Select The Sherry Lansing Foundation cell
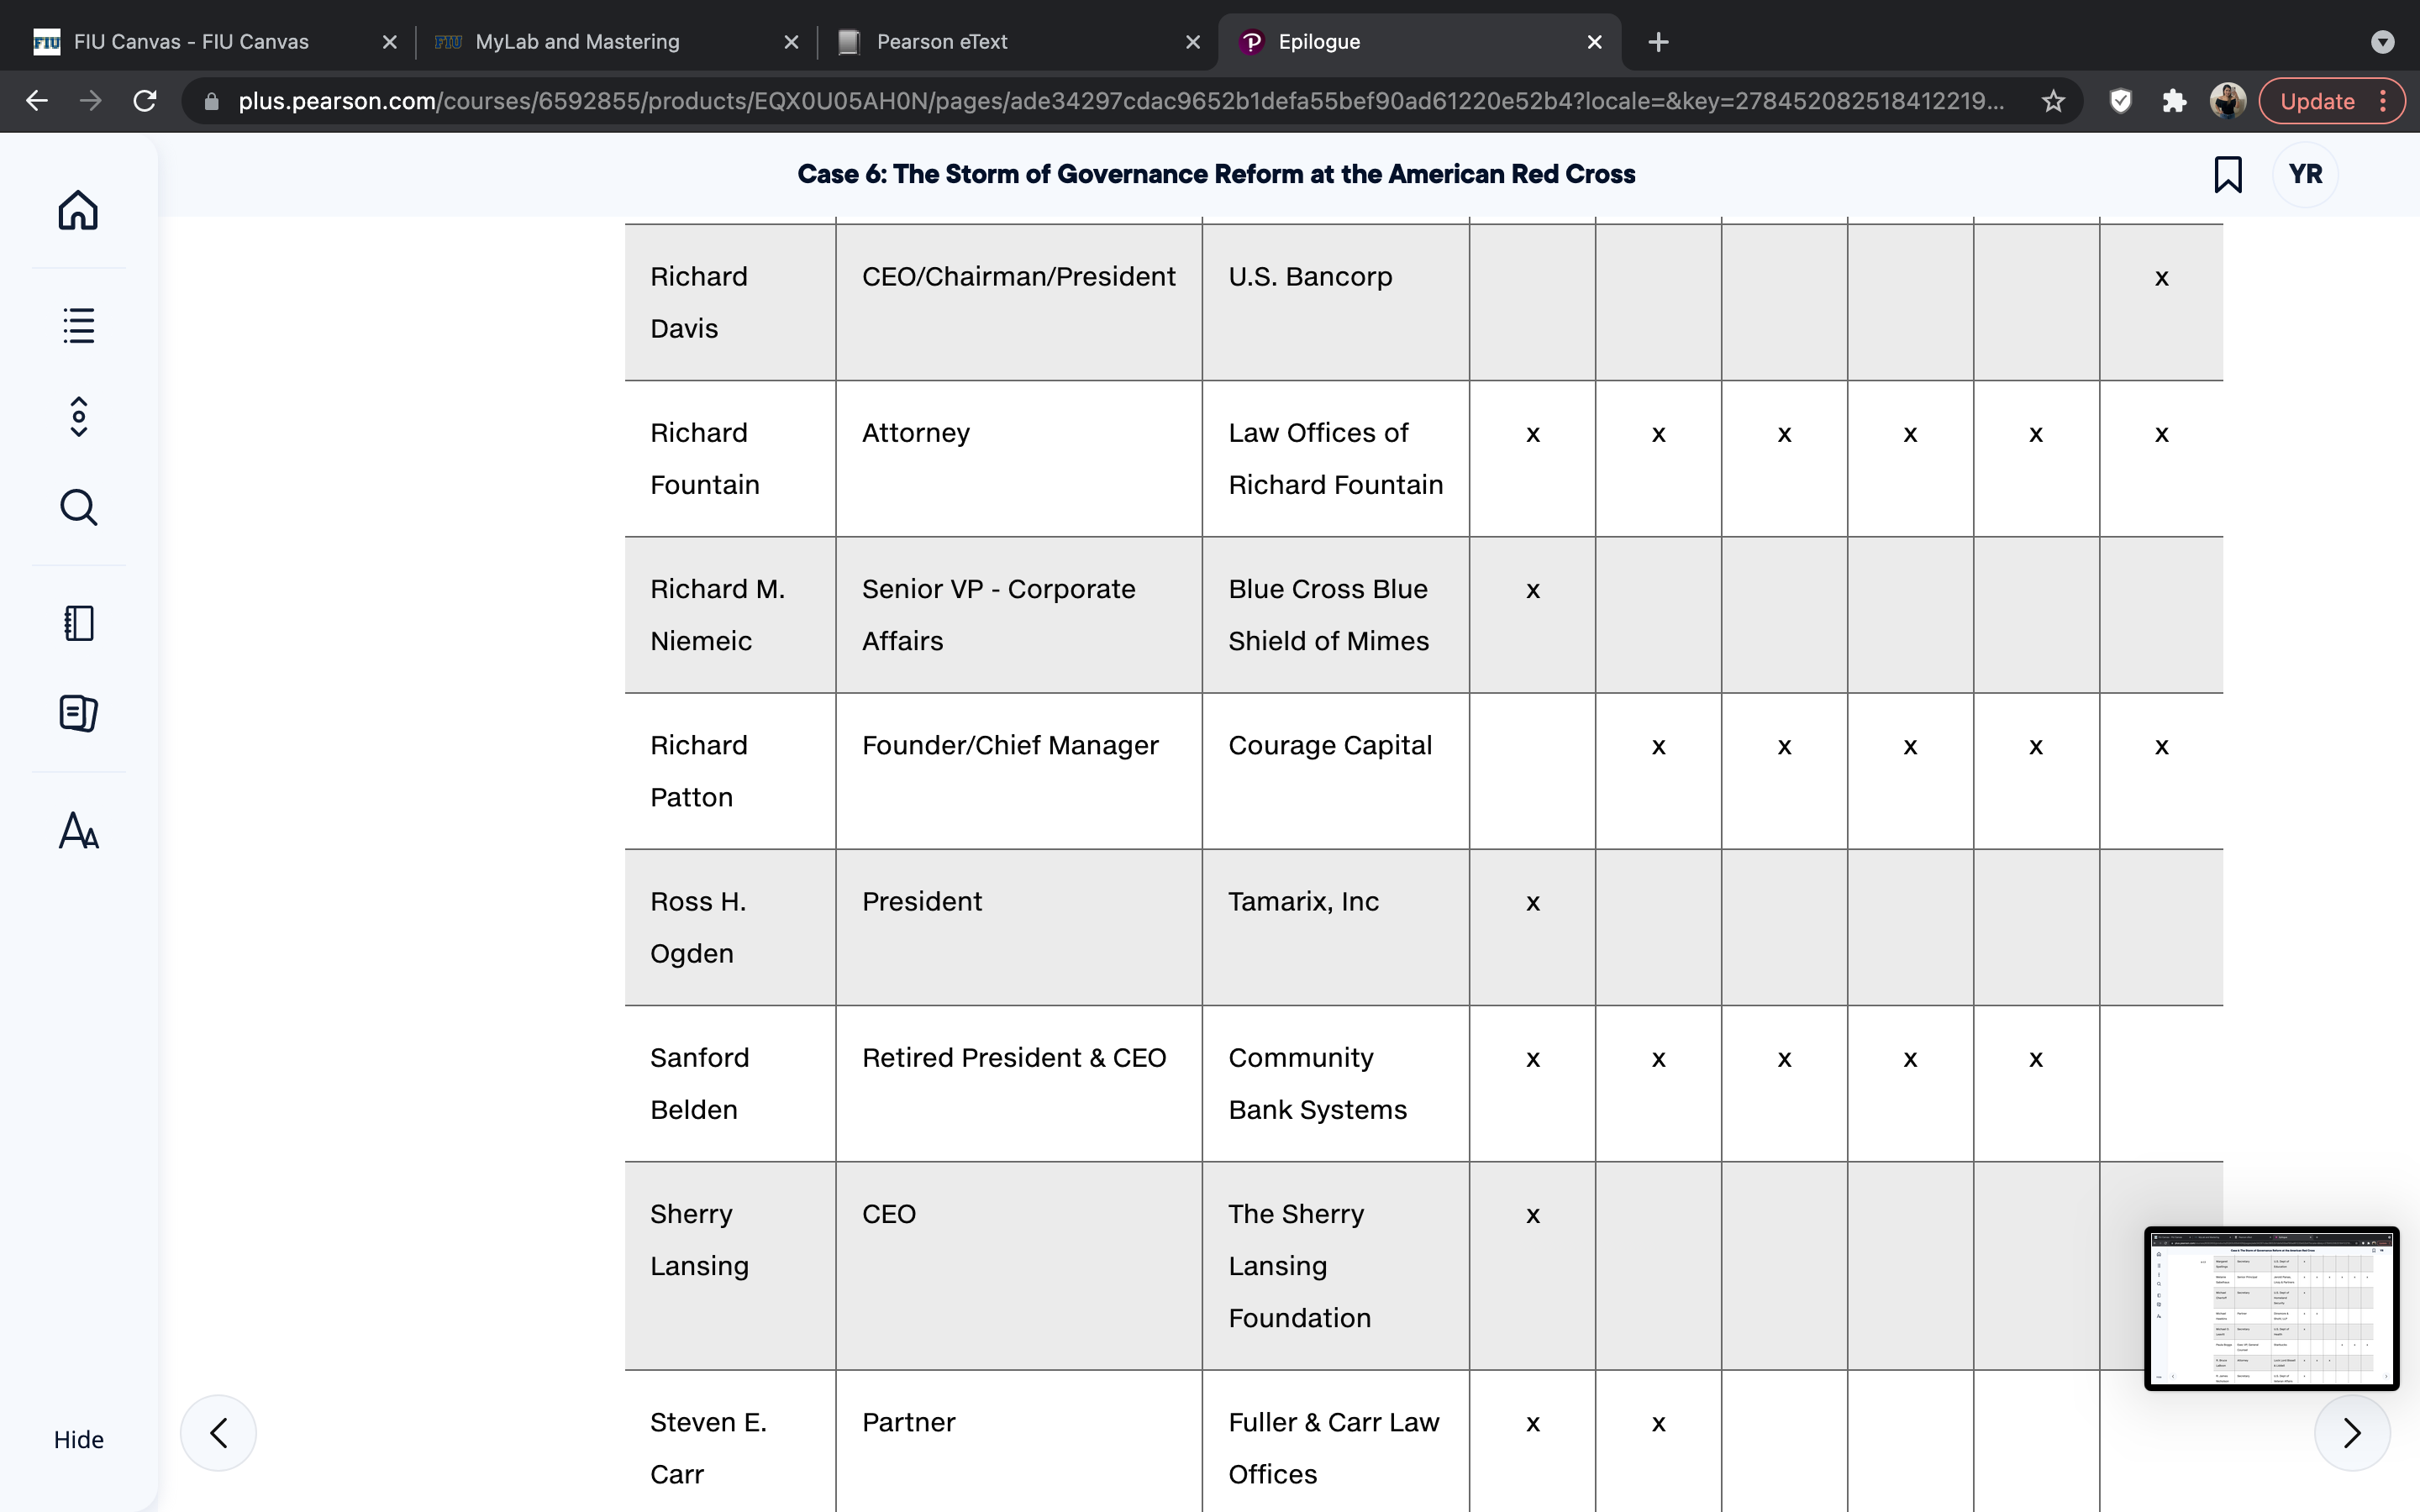Viewport: 2420px width, 1512px height. (1336, 1266)
